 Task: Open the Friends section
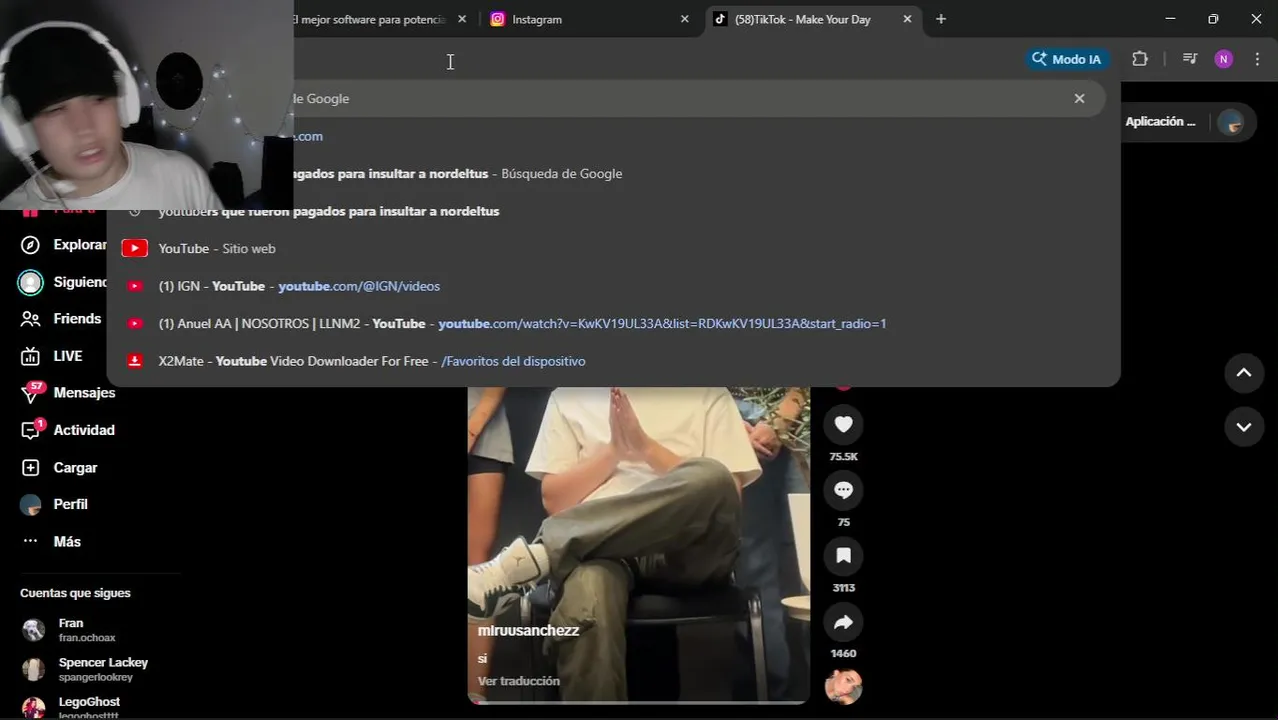[x=62, y=319]
